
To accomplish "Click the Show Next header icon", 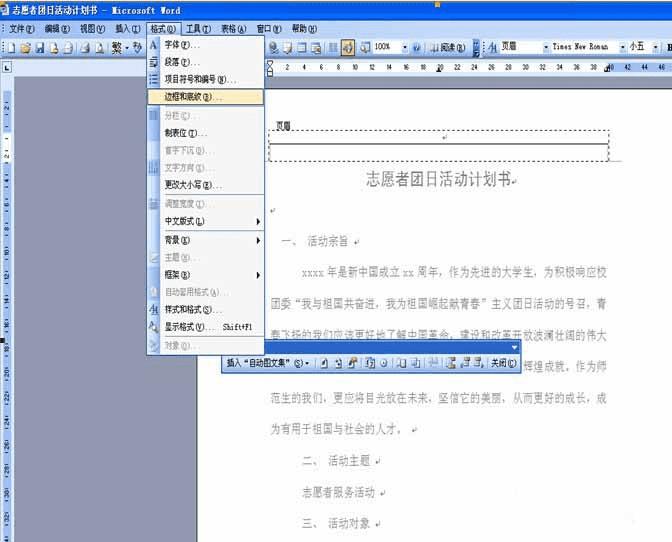I will (479, 363).
